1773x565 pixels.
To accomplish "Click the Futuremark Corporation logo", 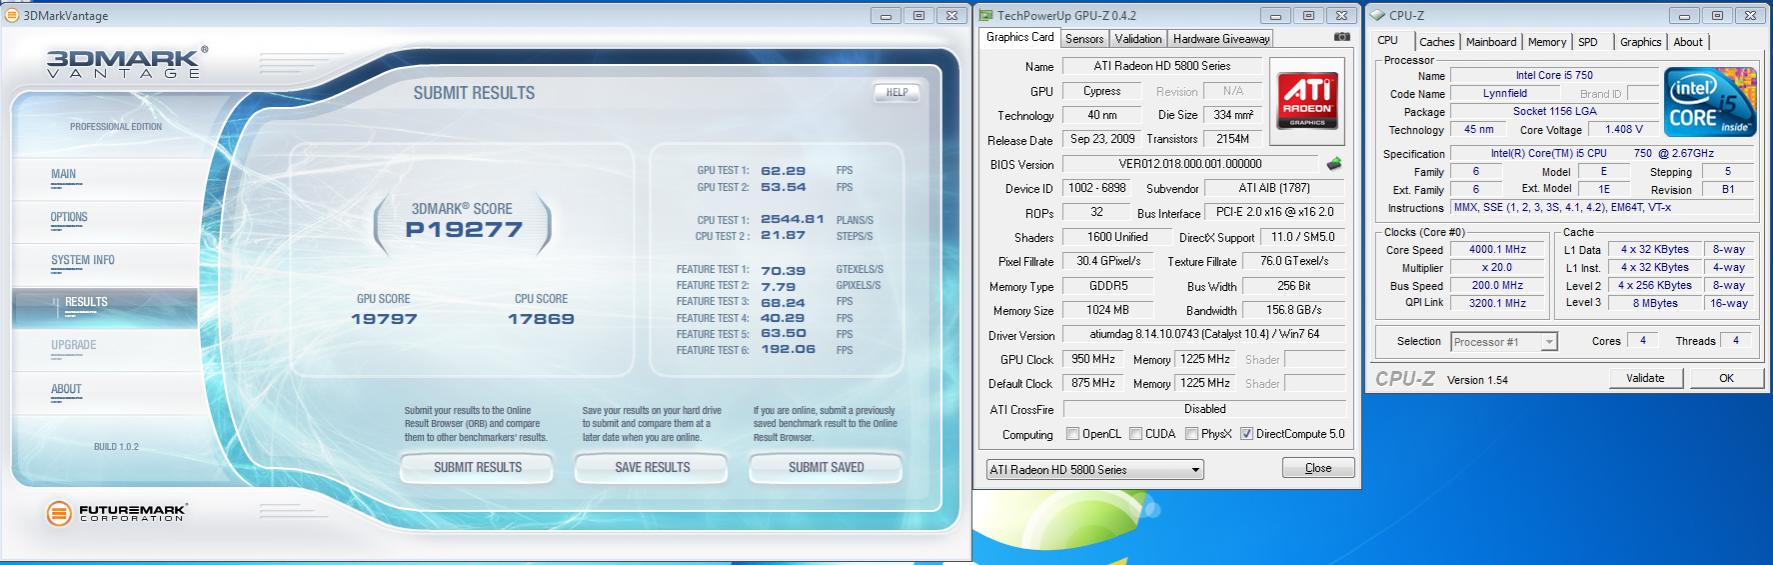I will (118, 513).
